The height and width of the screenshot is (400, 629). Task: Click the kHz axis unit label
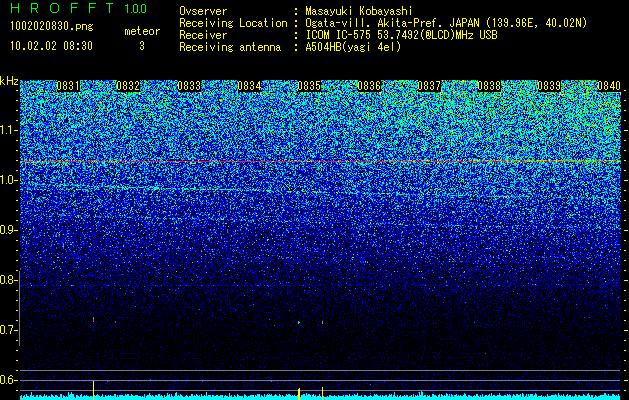(x=9, y=81)
